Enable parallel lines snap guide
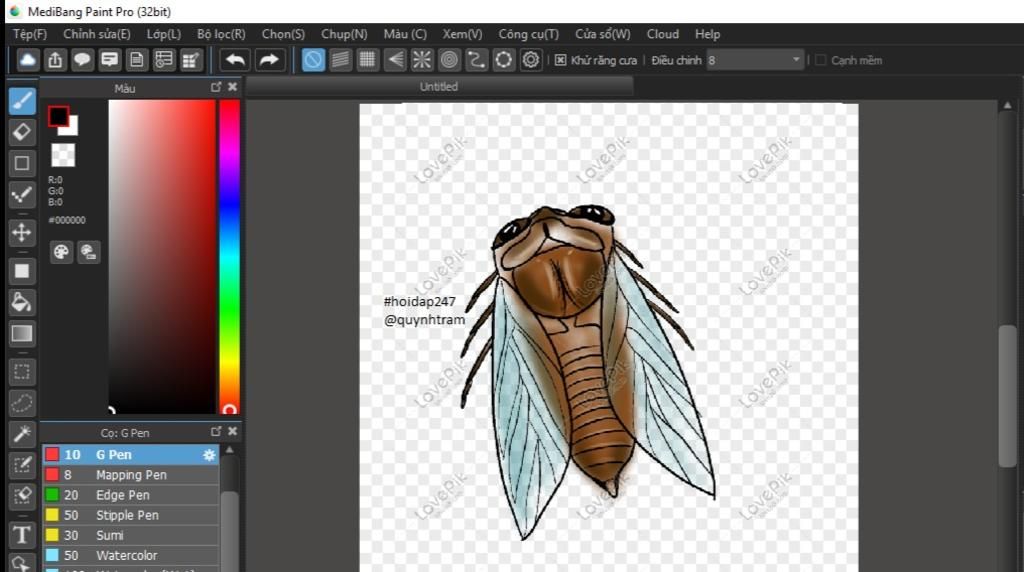Viewport: 1024px width, 572px height. (340, 60)
